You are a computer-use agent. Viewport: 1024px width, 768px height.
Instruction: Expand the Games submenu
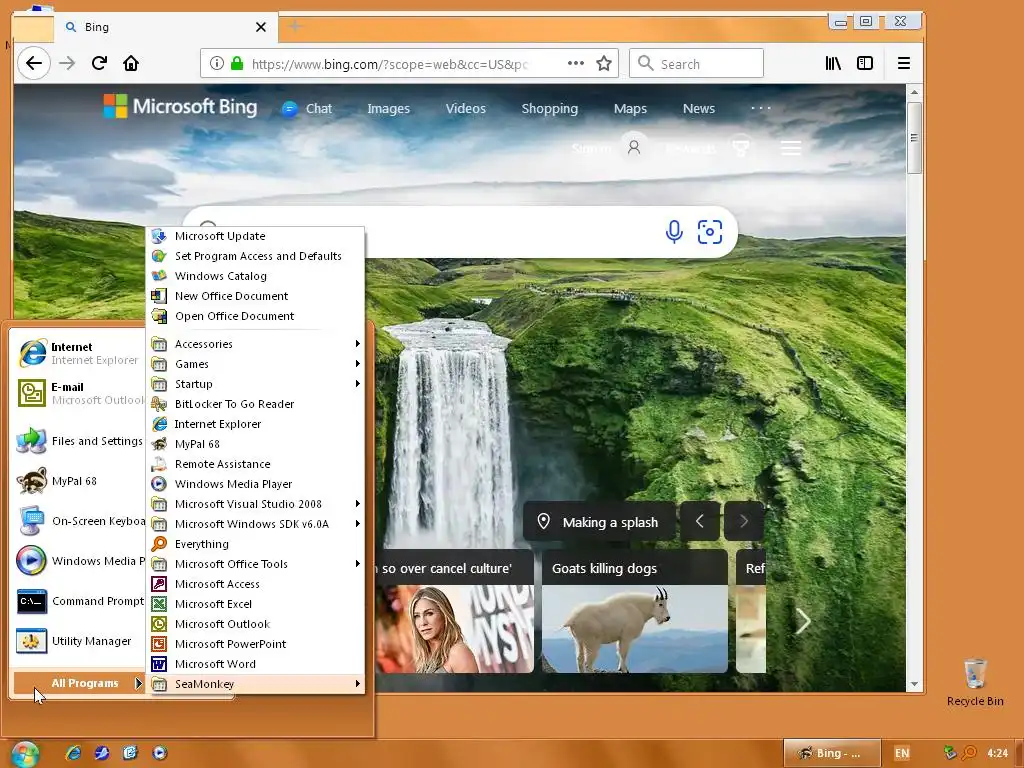(x=255, y=364)
